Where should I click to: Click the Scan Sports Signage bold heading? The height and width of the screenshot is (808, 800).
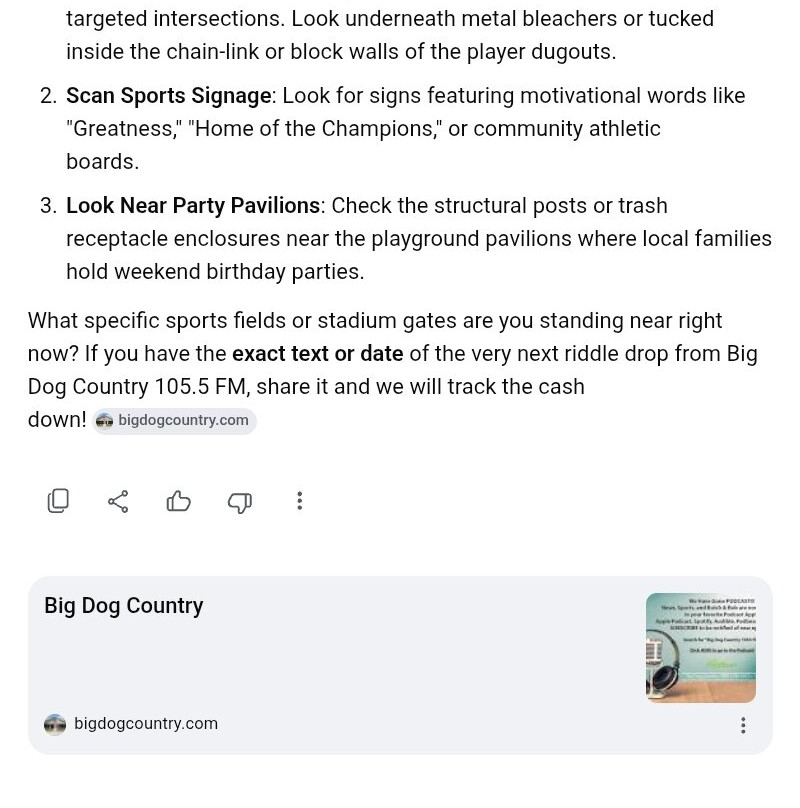169,96
